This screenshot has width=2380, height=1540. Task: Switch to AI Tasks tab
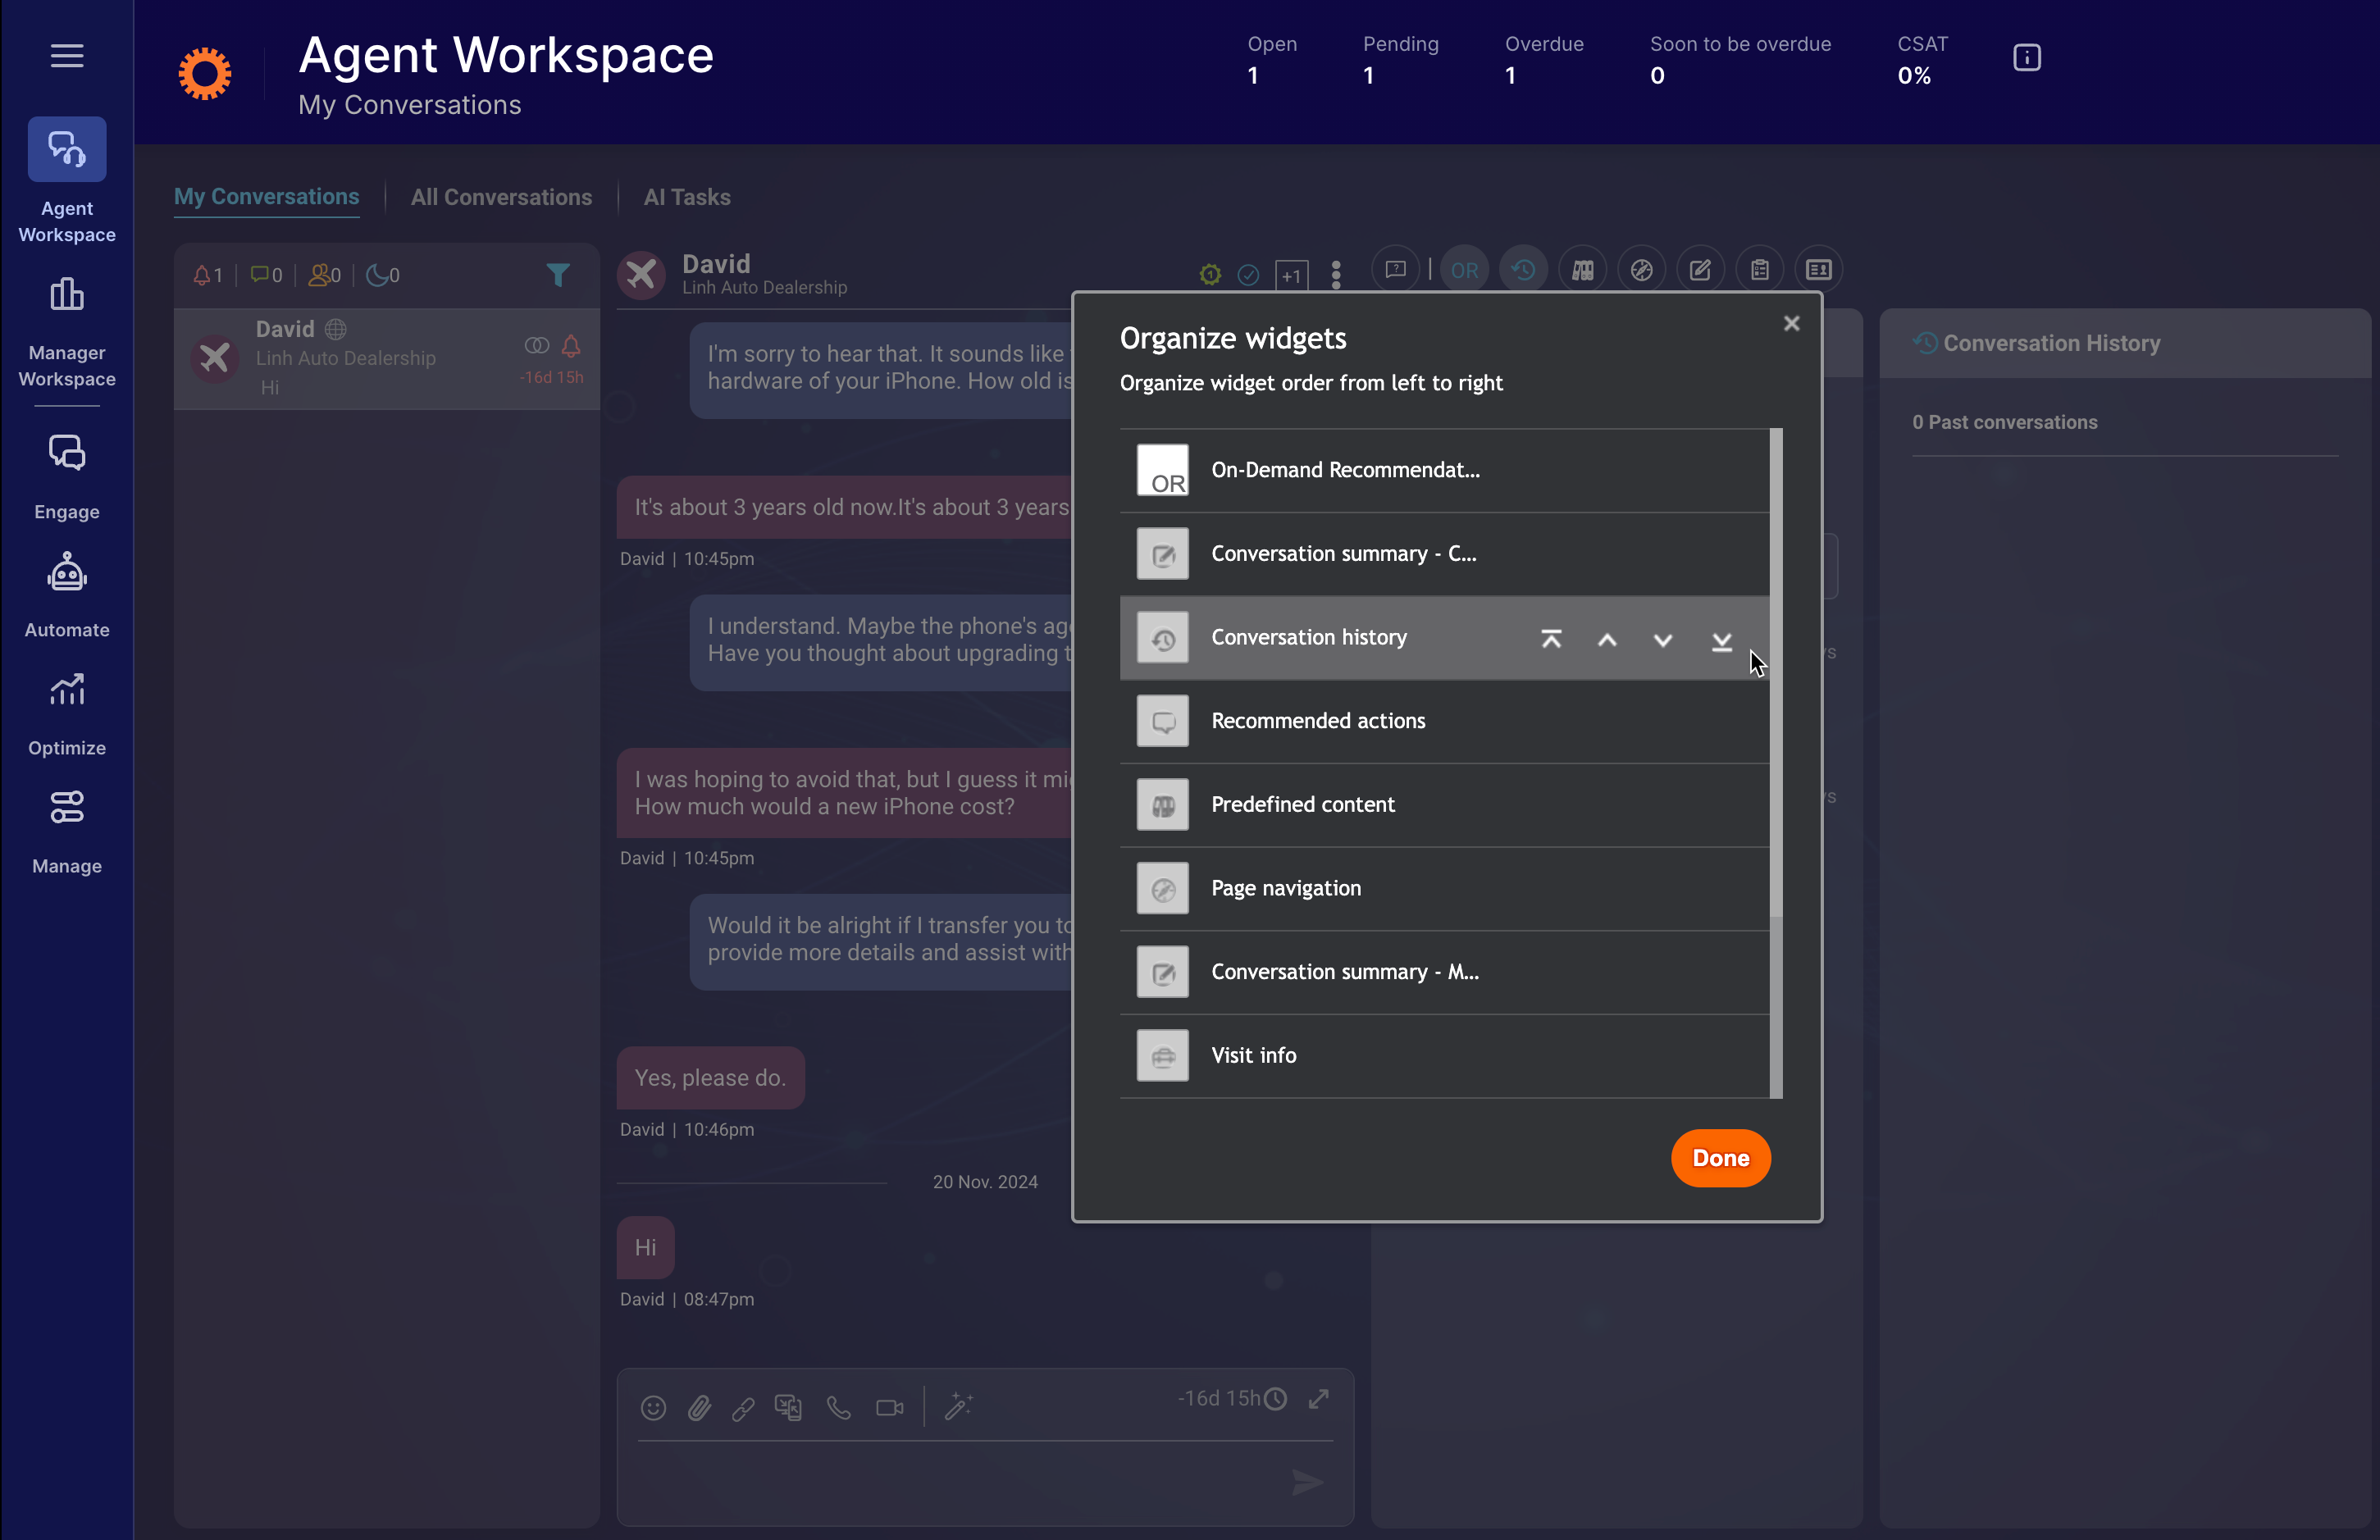point(687,197)
